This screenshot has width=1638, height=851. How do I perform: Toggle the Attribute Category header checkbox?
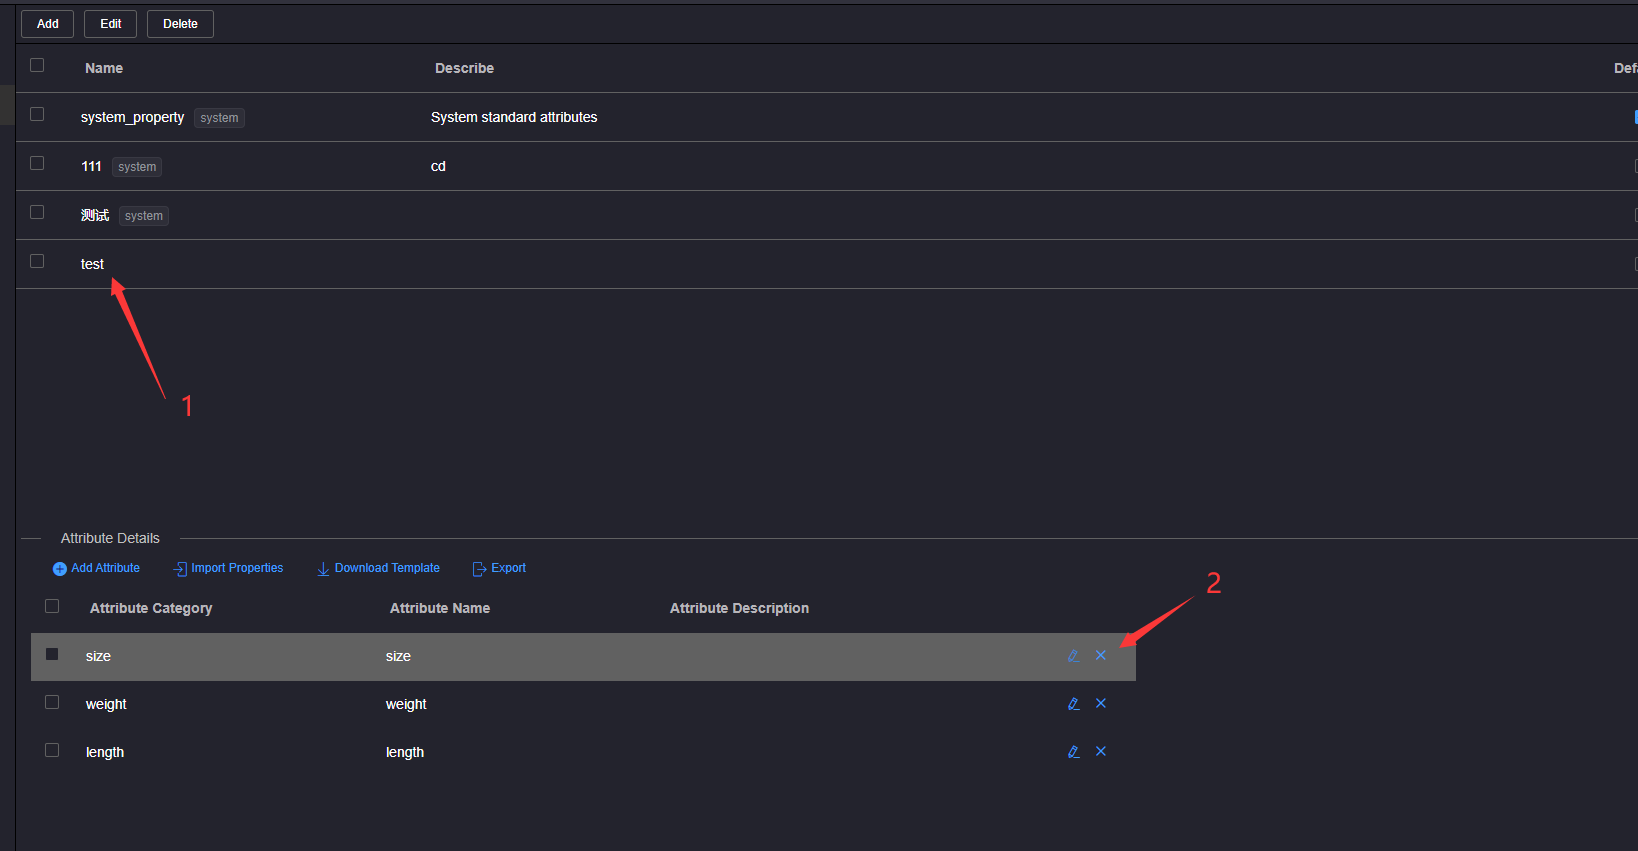tap(52, 606)
